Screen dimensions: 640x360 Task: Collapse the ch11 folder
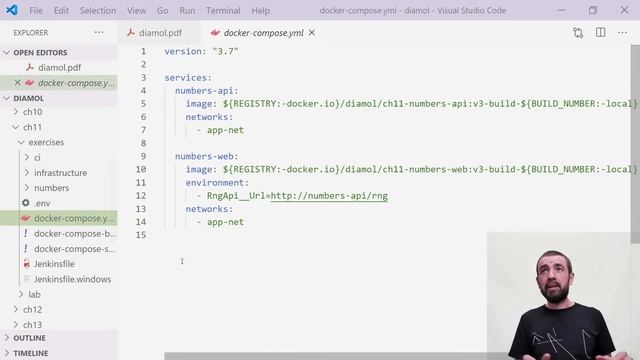32,127
